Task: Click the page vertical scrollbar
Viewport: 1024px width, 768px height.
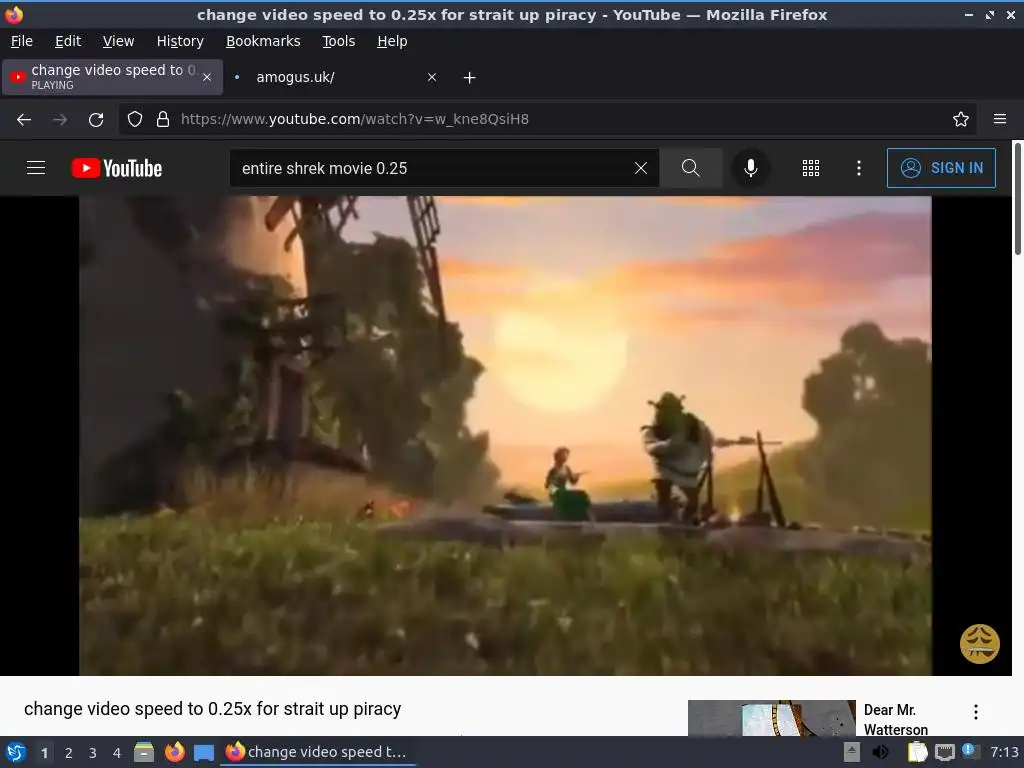Action: click(x=1017, y=199)
